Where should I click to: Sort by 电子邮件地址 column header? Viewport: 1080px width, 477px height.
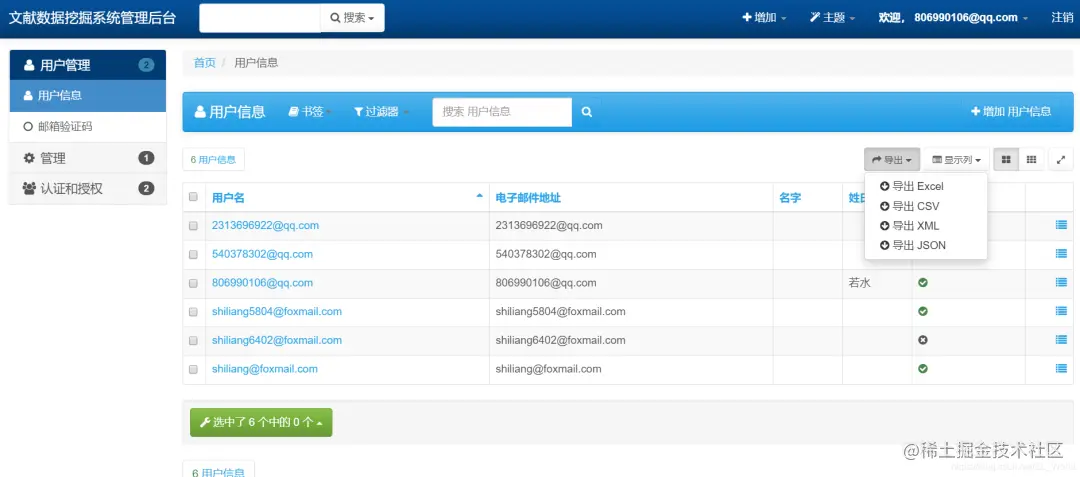coord(528,198)
